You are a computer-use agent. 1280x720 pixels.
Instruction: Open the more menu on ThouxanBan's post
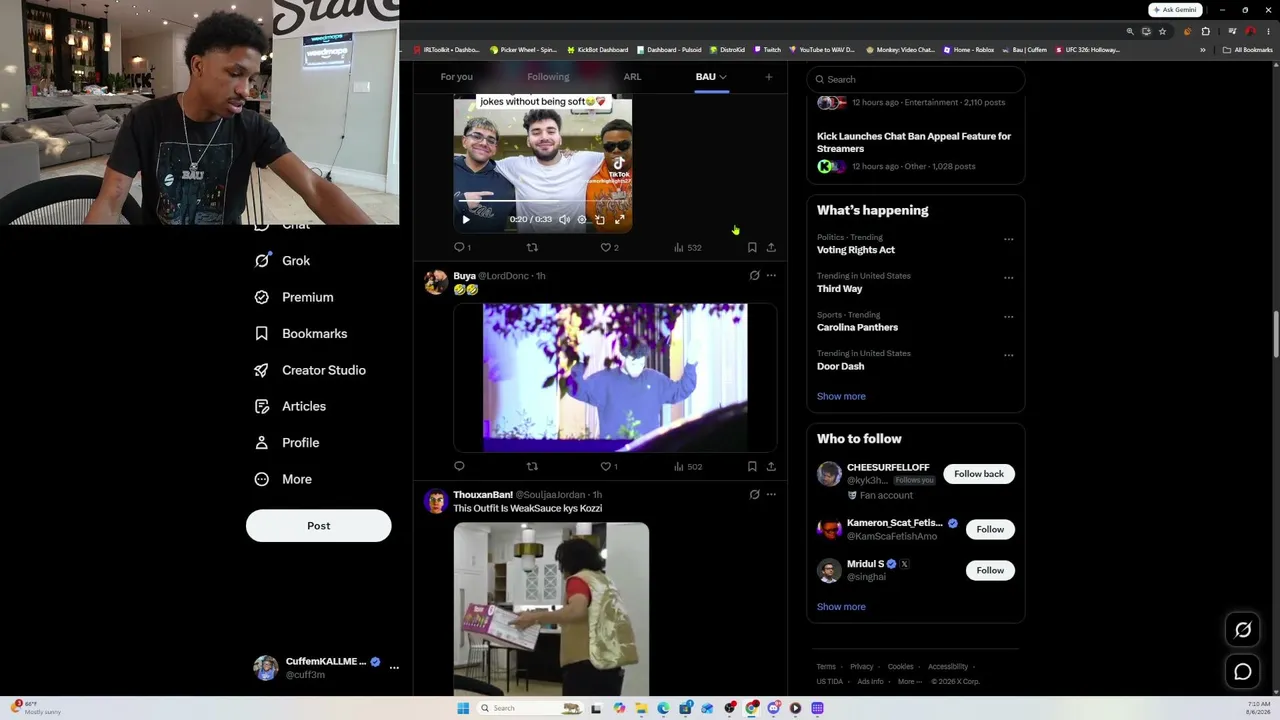(x=771, y=494)
